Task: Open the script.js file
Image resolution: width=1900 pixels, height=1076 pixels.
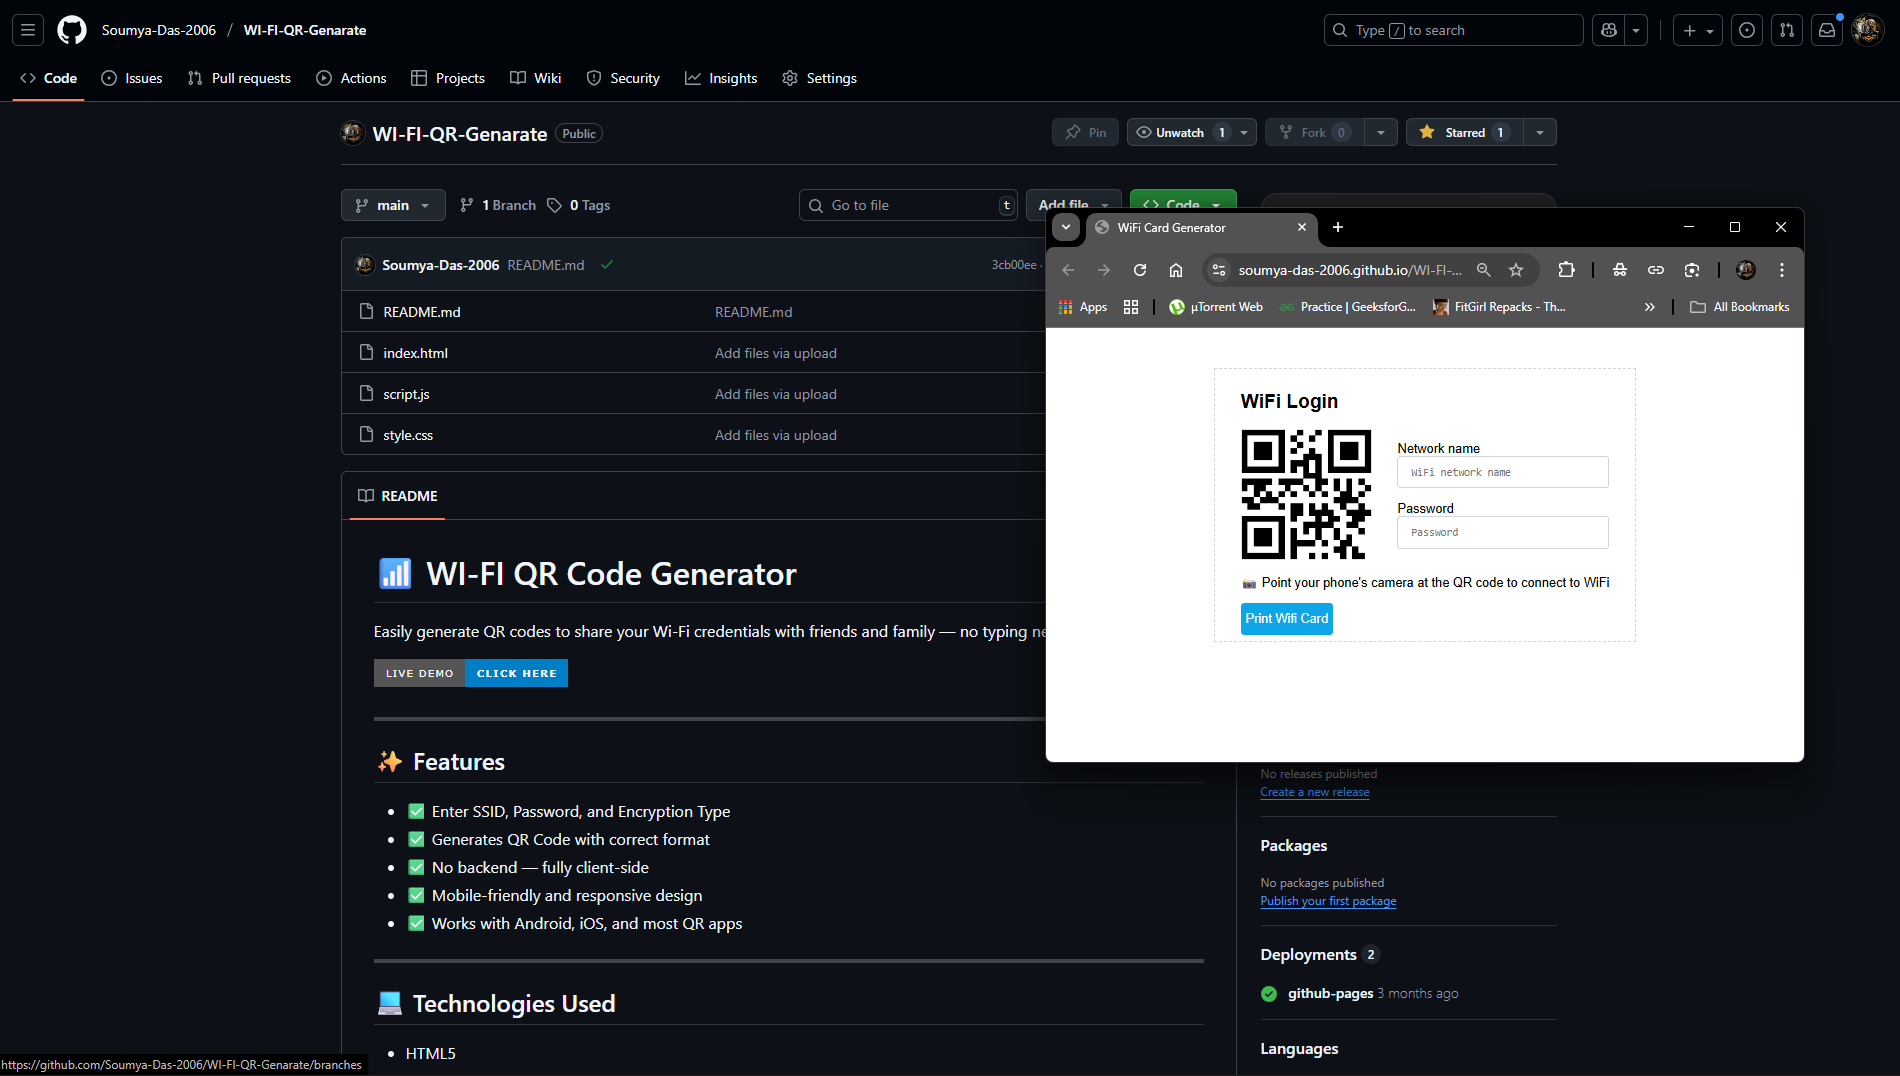Action: [406, 394]
